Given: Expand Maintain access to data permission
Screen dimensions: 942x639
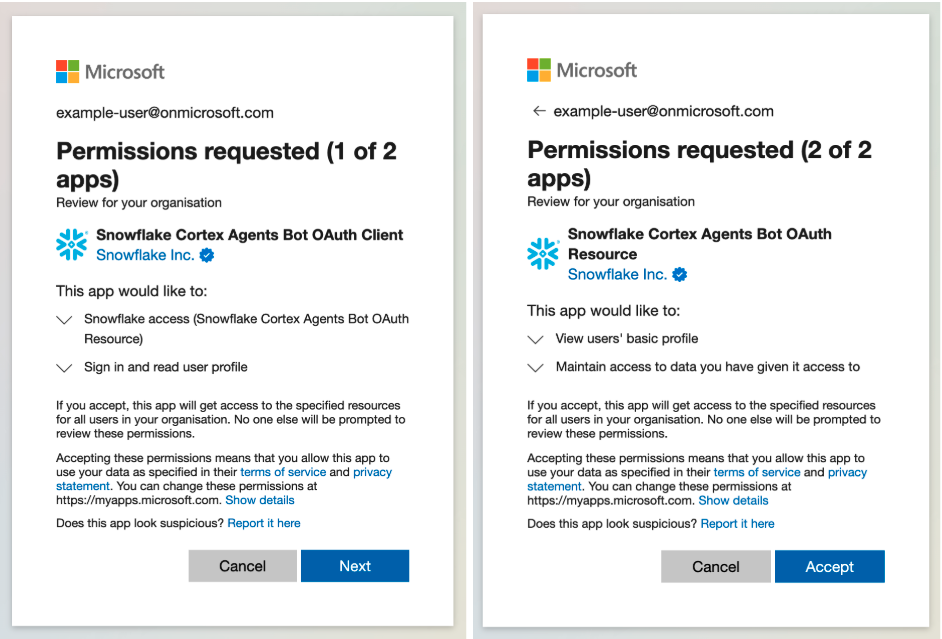Looking at the screenshot, I should (537, 368).
